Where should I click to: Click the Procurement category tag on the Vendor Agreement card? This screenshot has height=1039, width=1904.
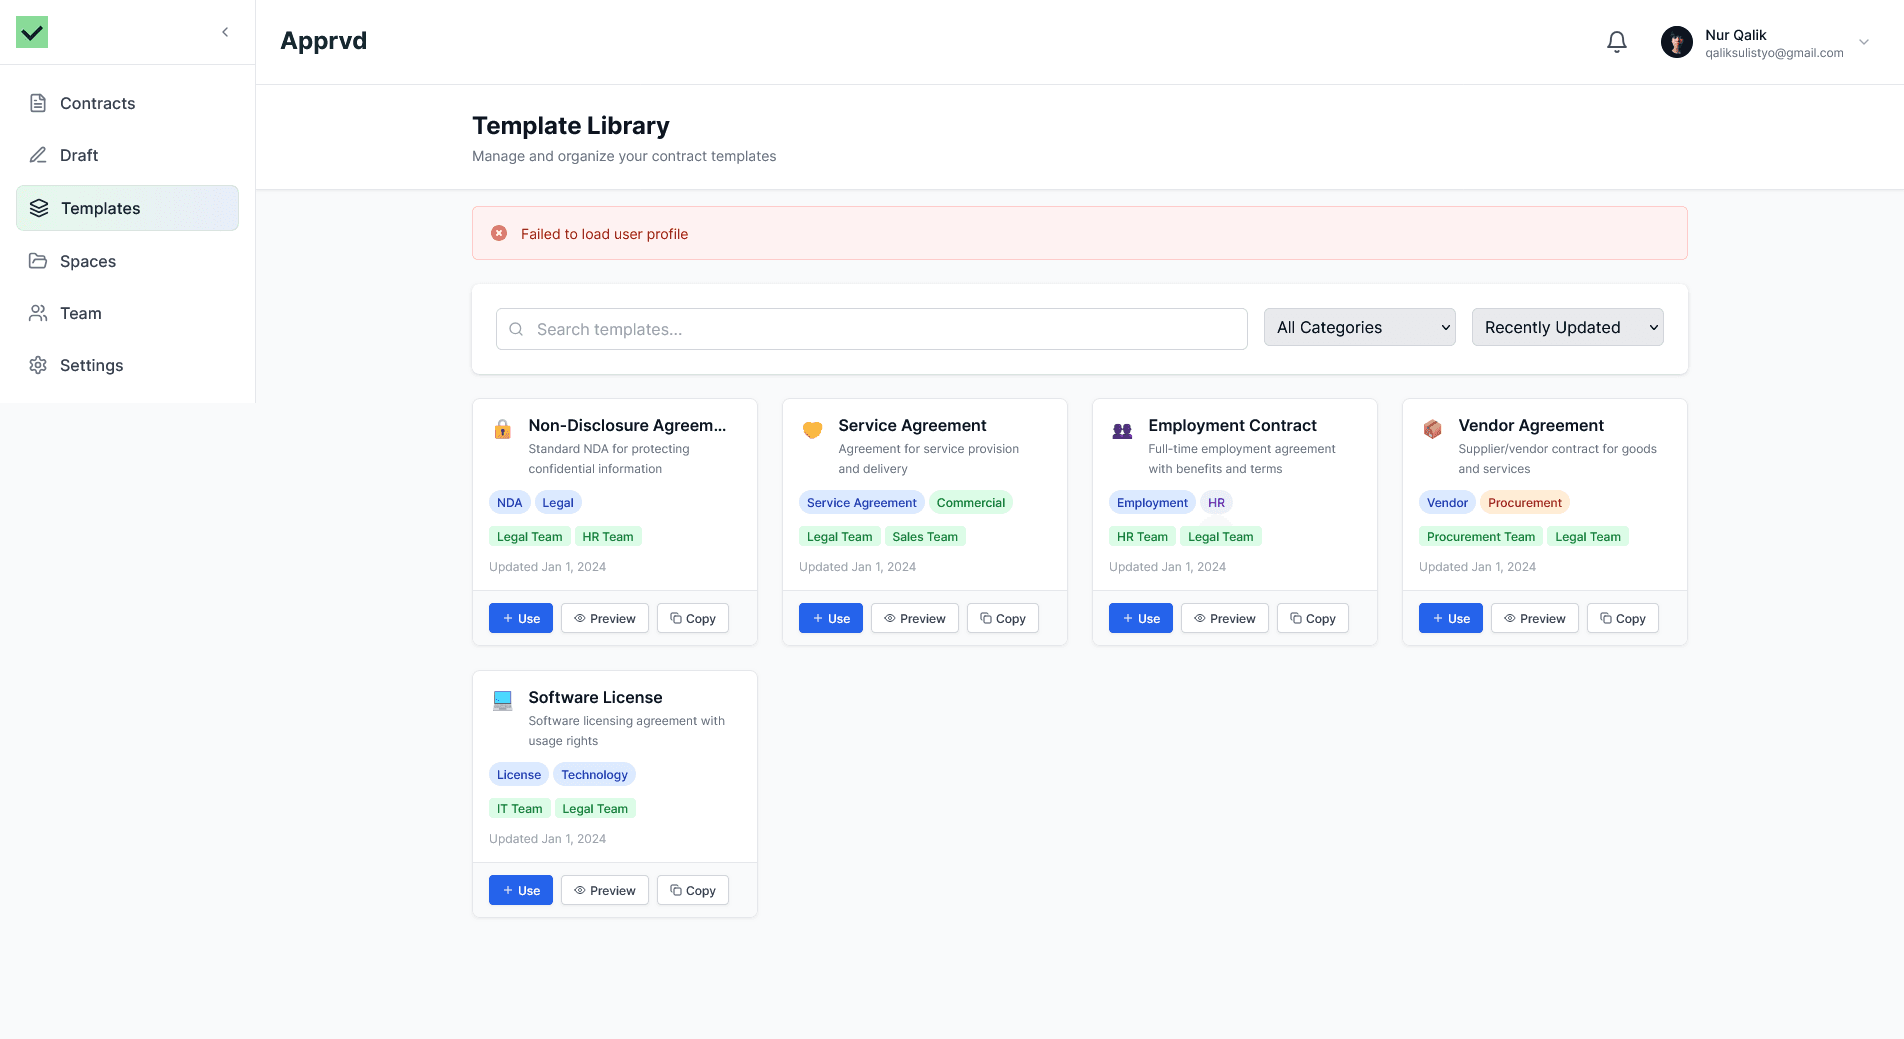coord(1524,502)
